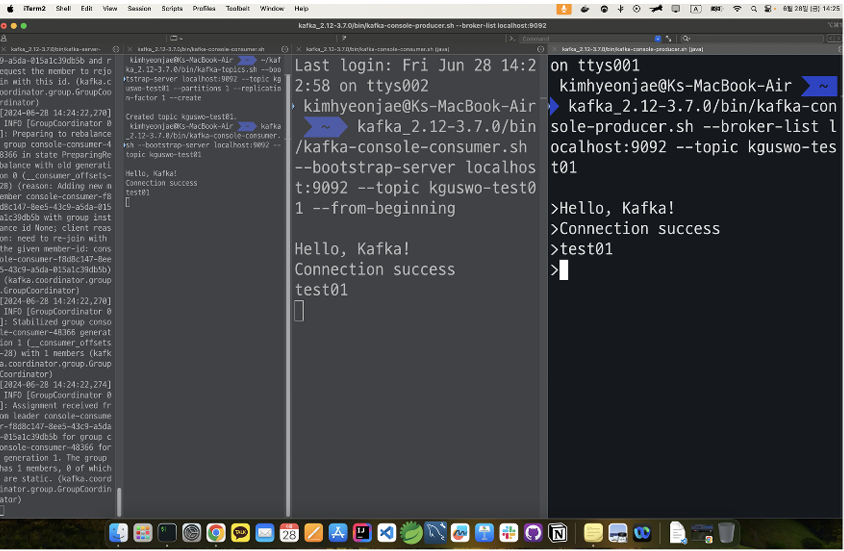Launch Google Chrome from the dock

(x=215, y=534)
